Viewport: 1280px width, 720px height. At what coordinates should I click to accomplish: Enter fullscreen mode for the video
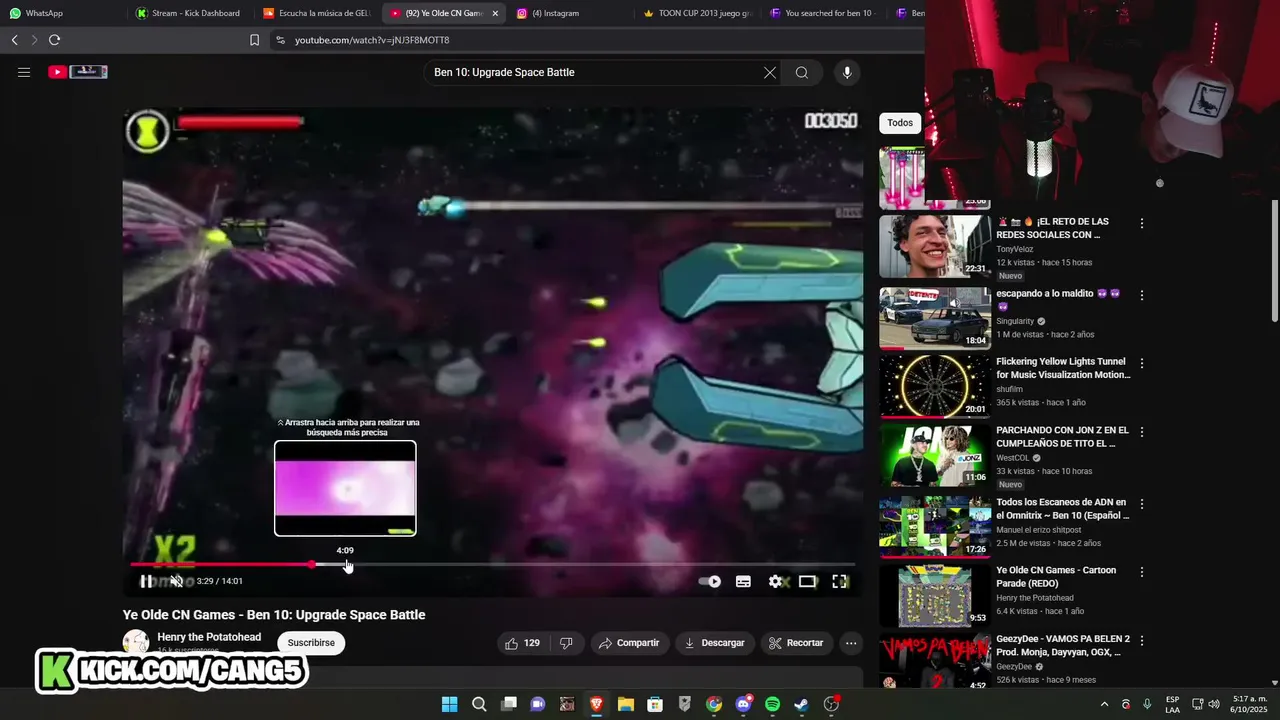coord(840,581)
